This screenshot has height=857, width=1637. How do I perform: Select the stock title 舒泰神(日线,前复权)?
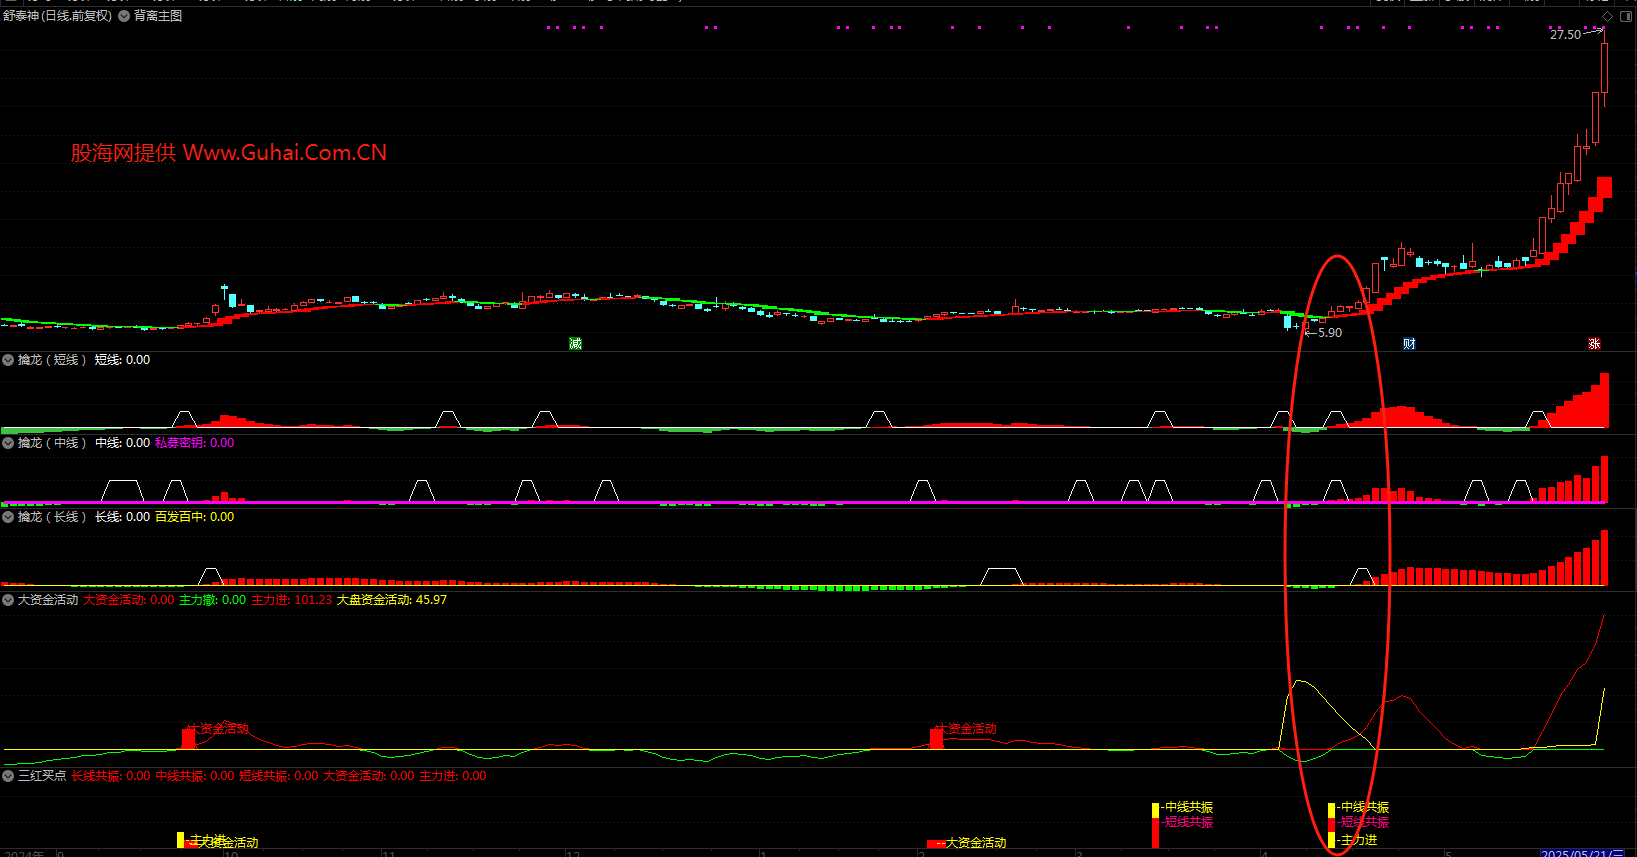point(58,16)
